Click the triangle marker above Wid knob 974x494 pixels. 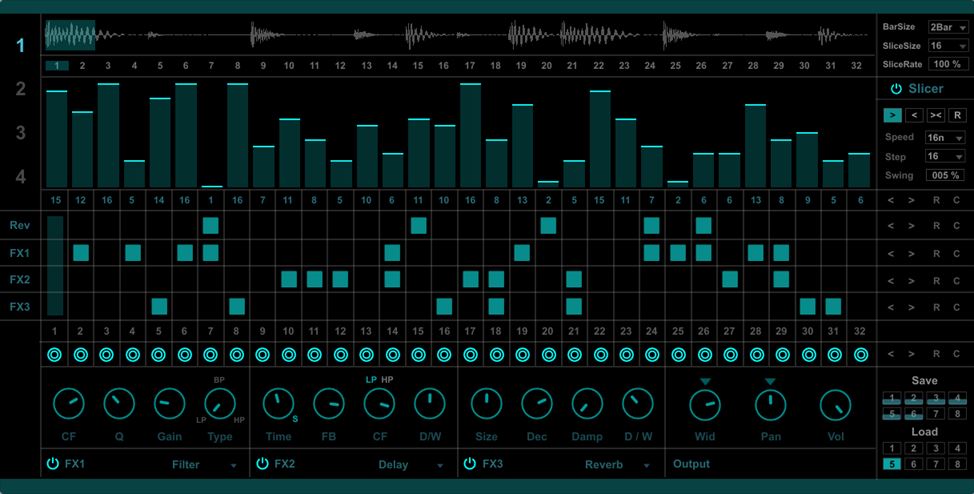point(705,382)
